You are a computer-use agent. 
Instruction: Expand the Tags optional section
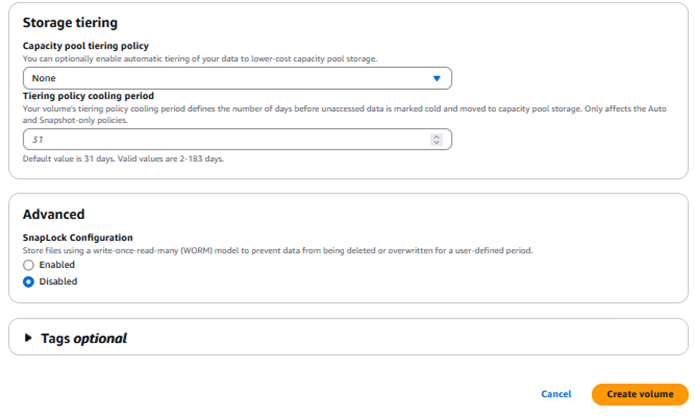[x=84, y=338]
